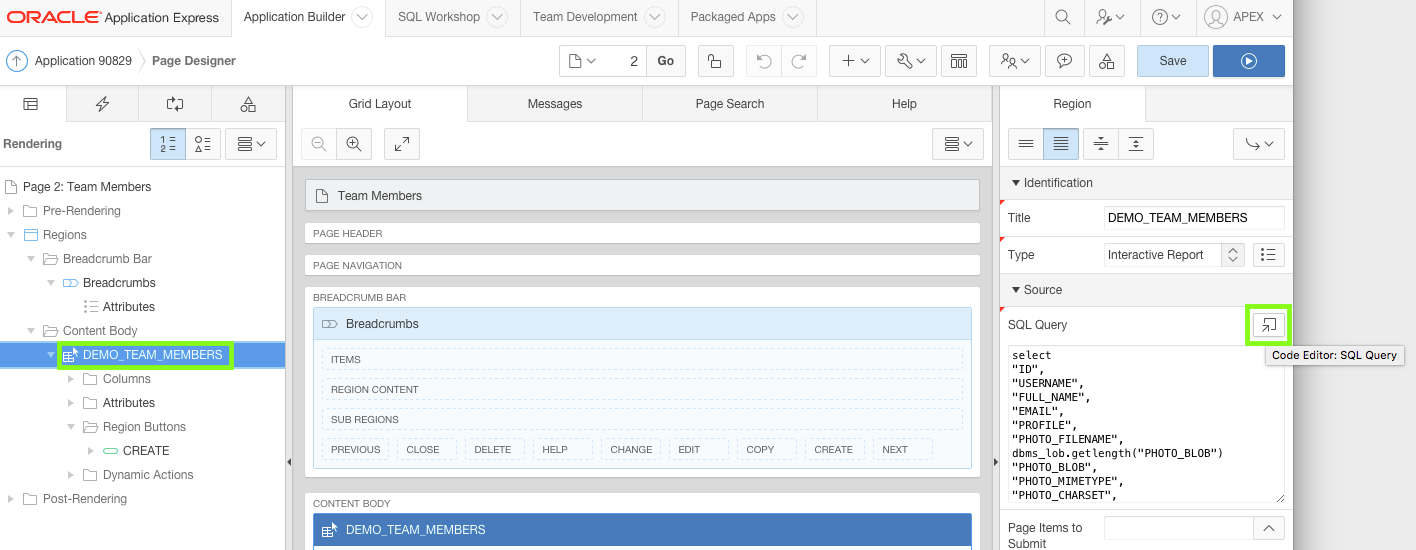Open the Code Editor for SQL Query
Viewport: 1416px width, 550px height.
(x=1268, y=325)
